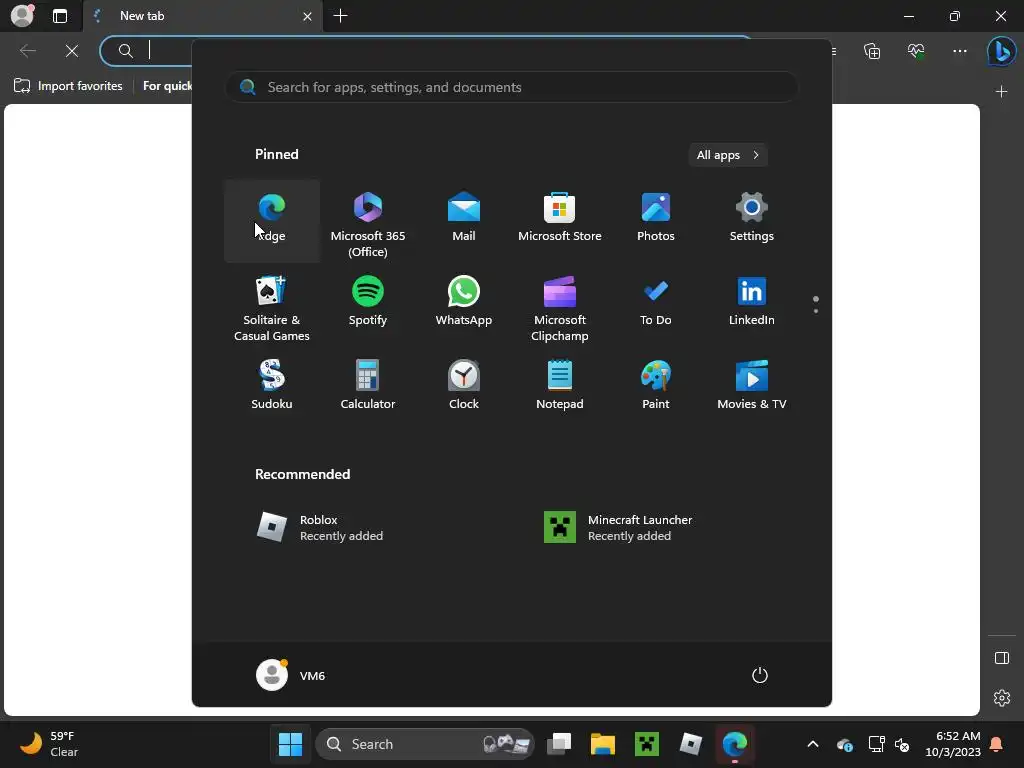1024x768 pixels.
Task: Click the Windows Start button on taskbar
Action: (x=290, y=743)
